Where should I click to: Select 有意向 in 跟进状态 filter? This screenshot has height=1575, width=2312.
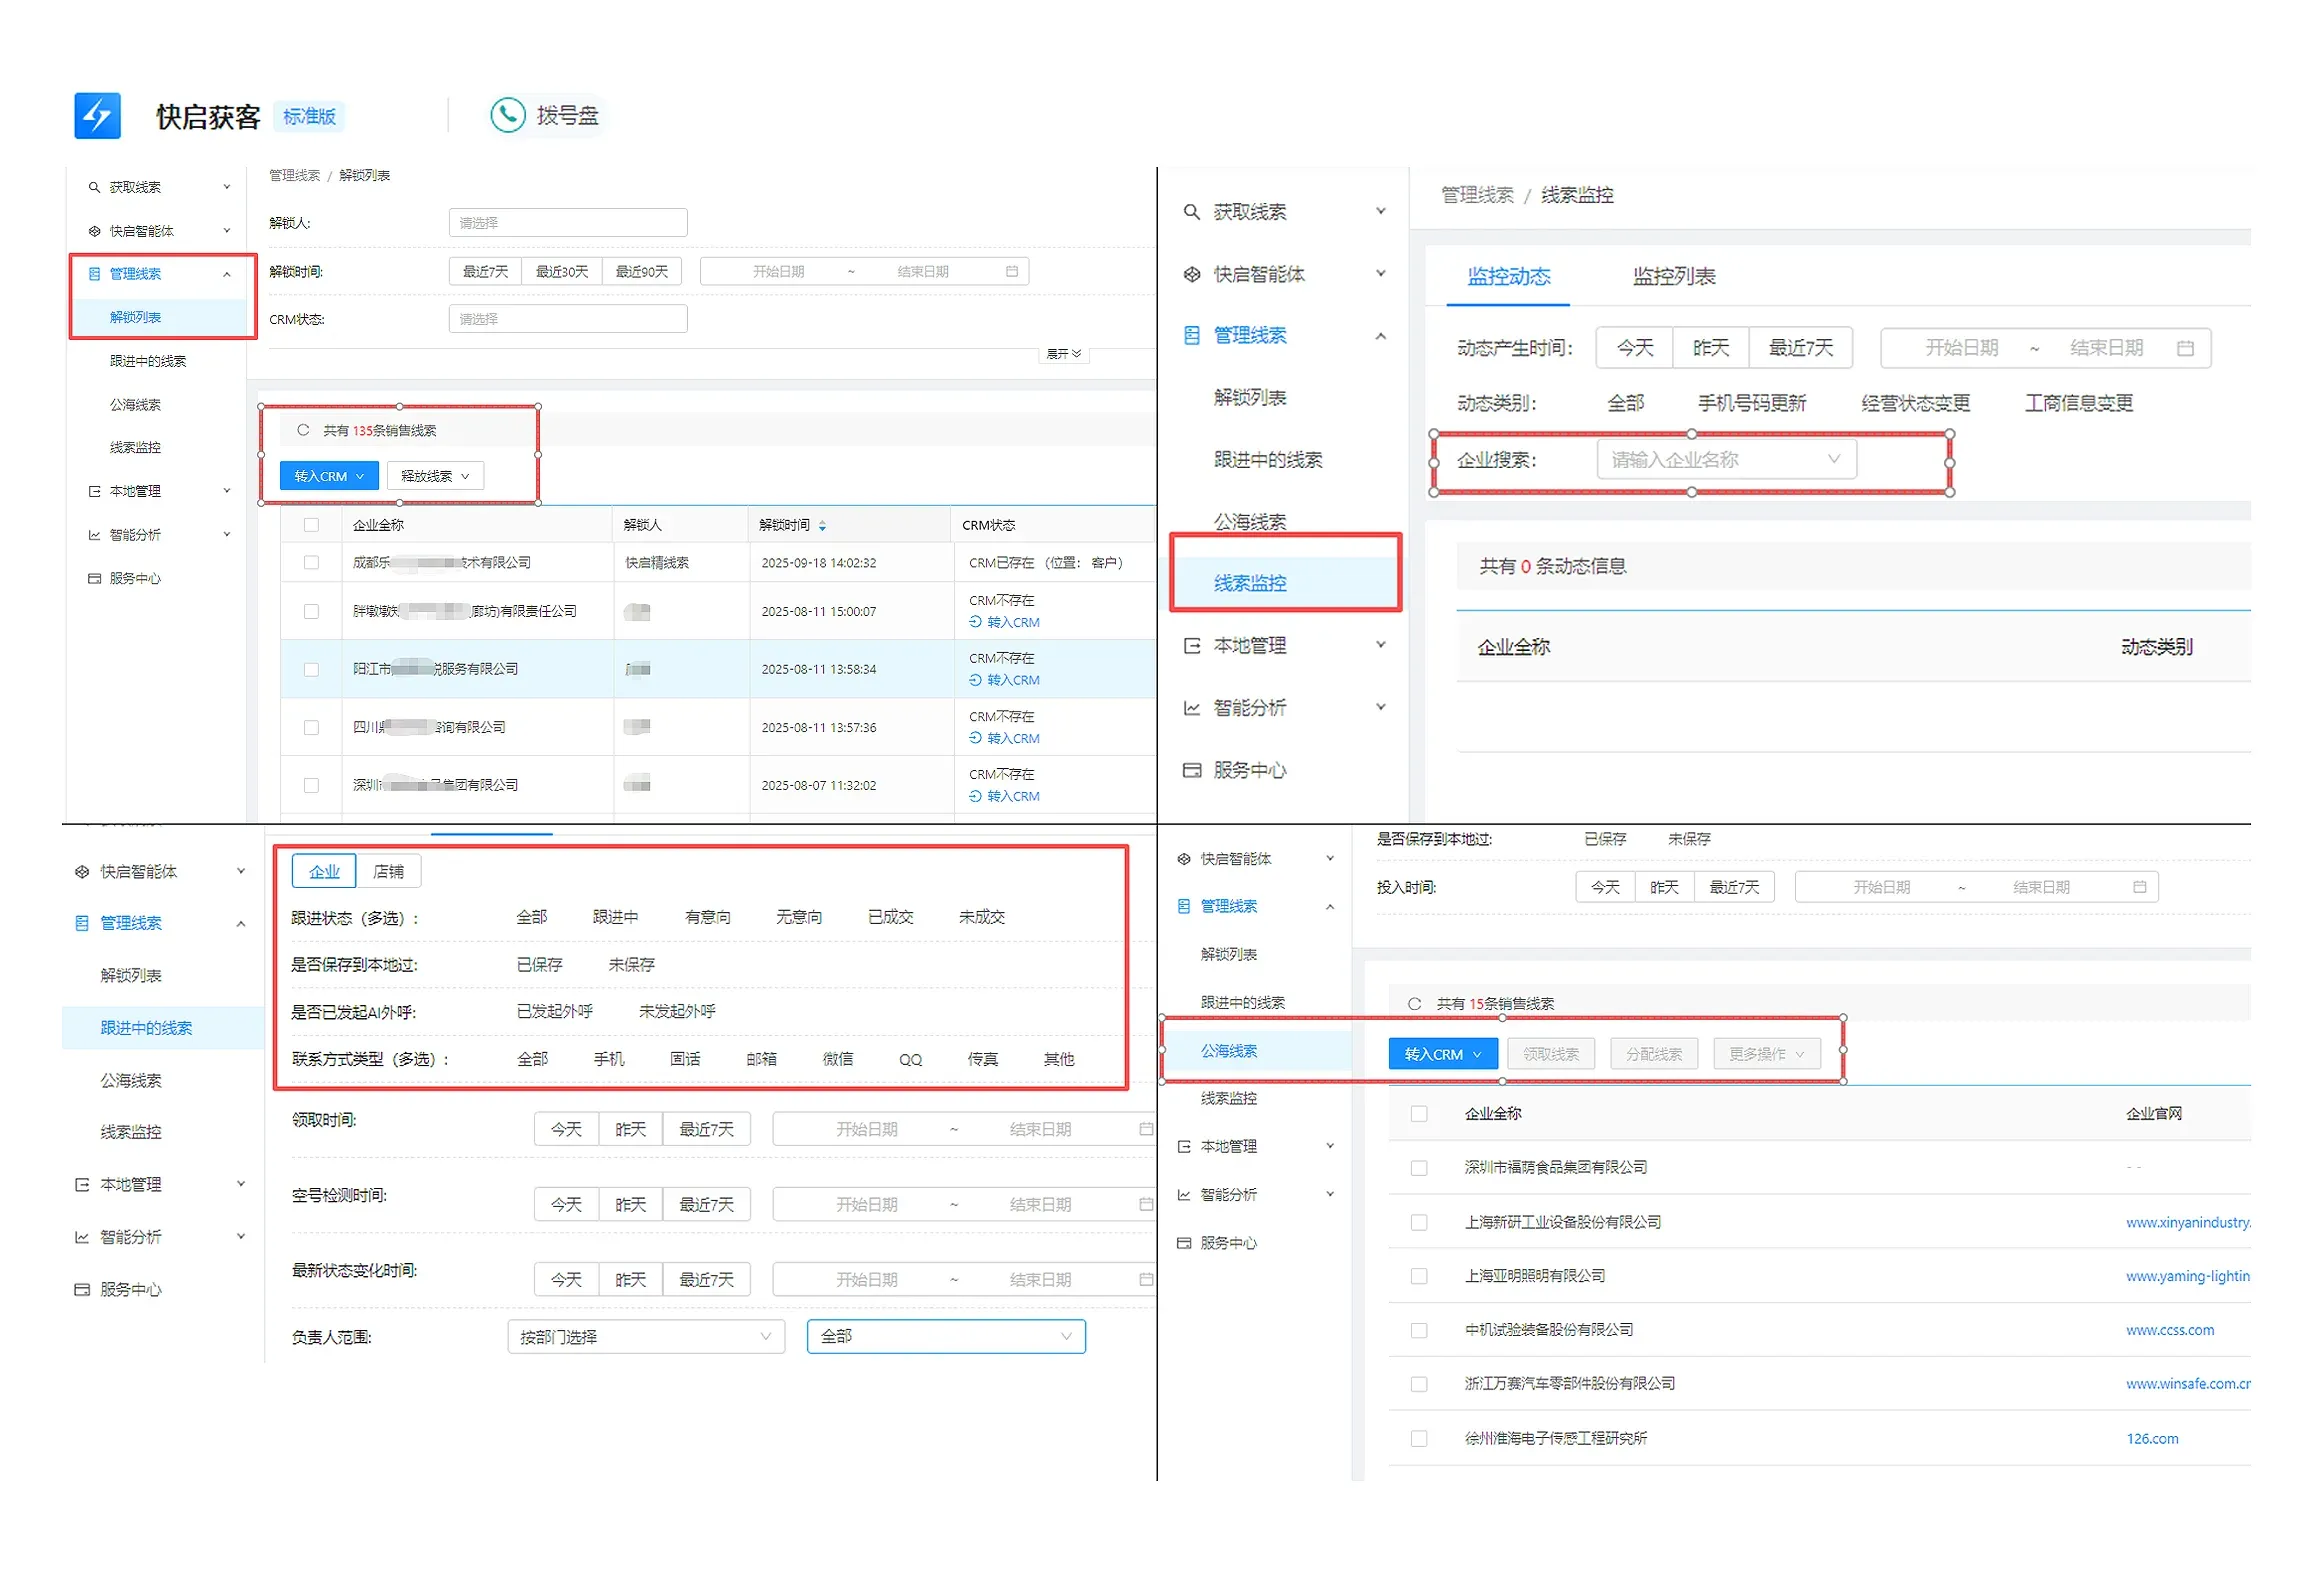point(707,917)
